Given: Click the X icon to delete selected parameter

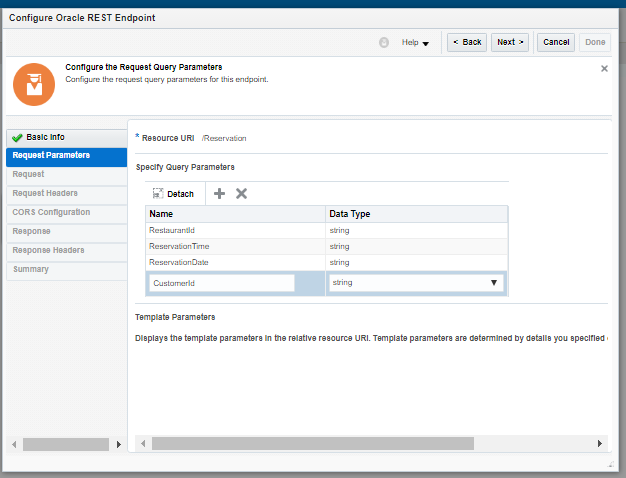Looking at the screenshot, I should pyautogui.click(x=241, y=194).
